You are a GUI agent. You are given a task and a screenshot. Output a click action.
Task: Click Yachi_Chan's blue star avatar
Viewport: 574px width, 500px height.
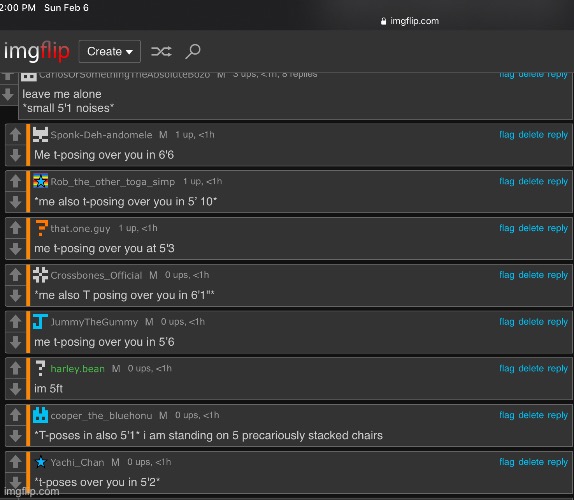click(x=41, y=462)
